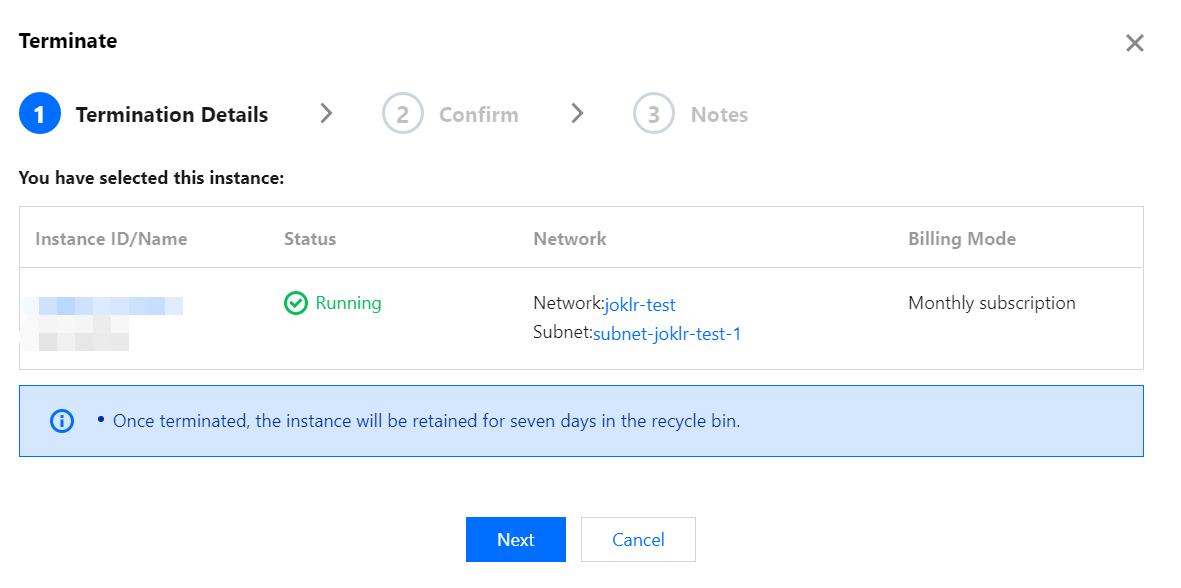This screenshot has height=588, width=1181.
Task: Click the Monthly subscription billing text
Action: [991, 303]
